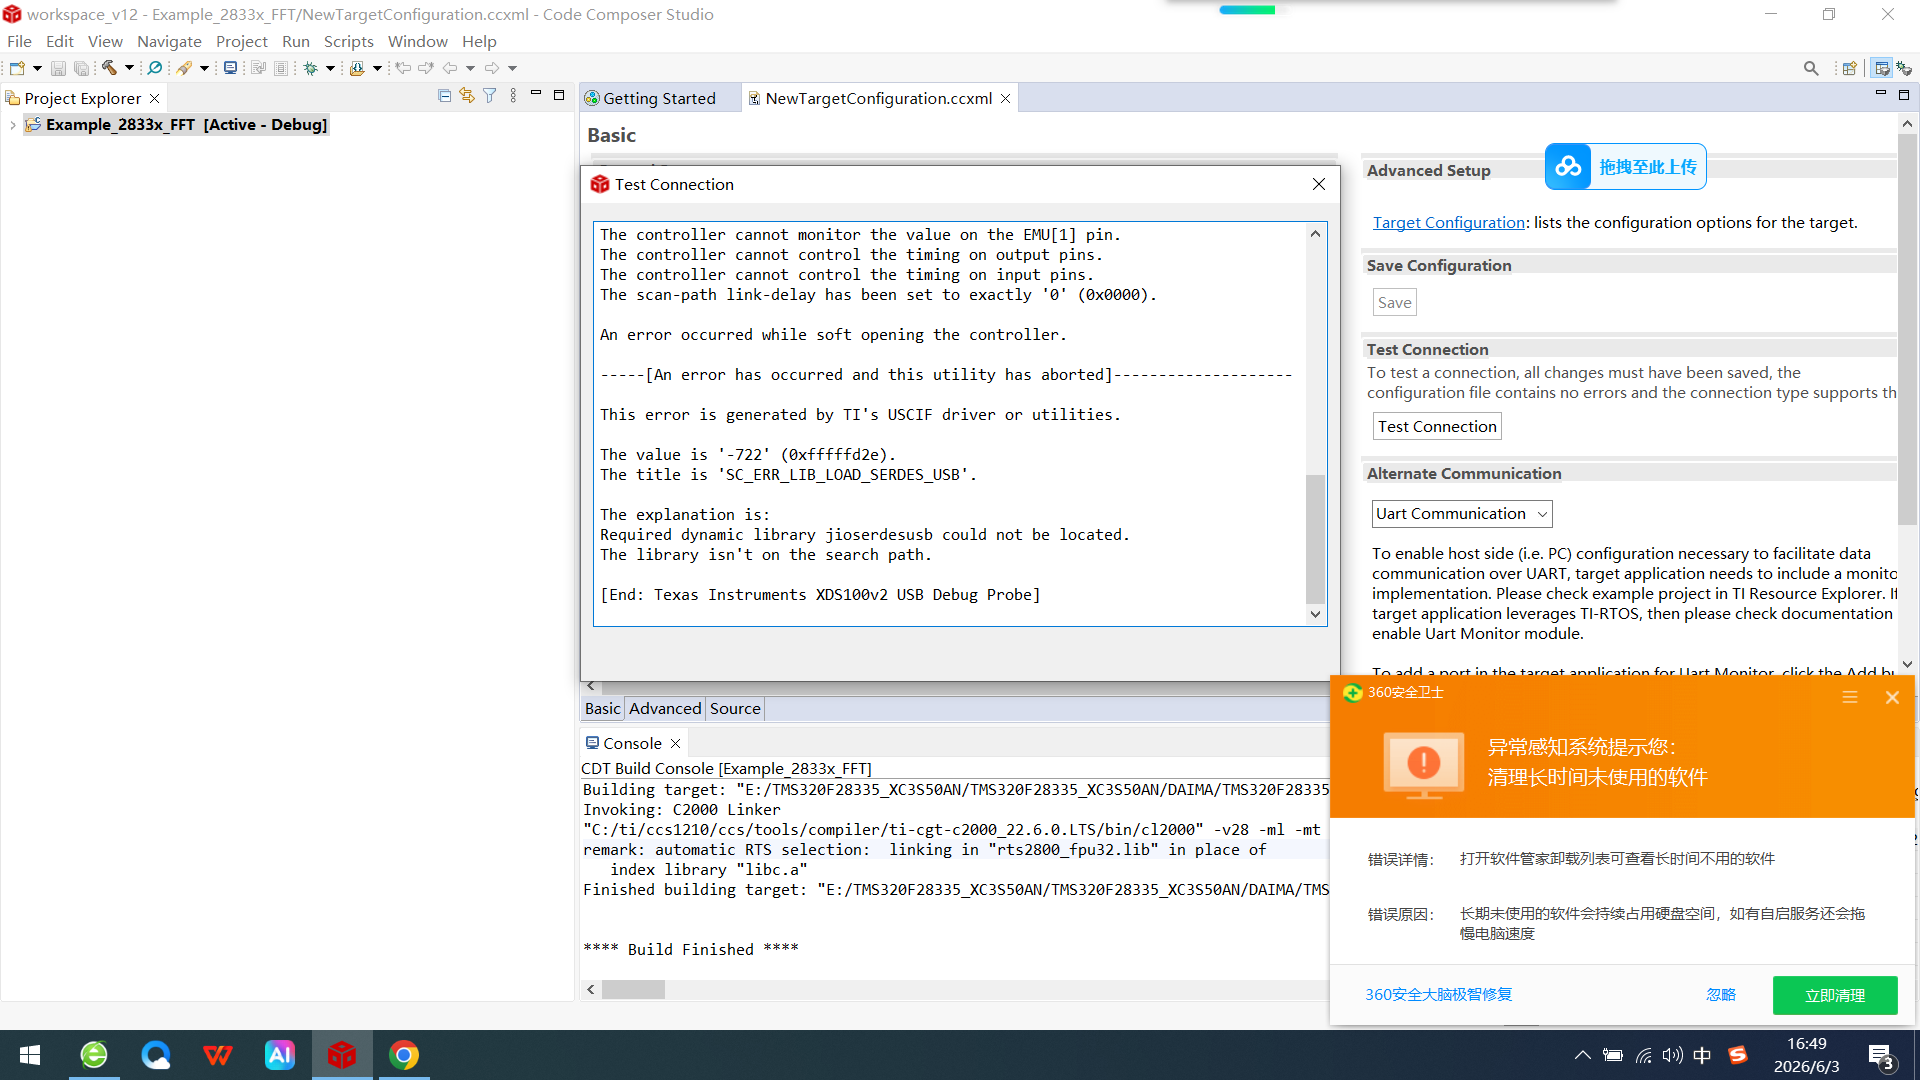Screen dimensions: 1920x1080
Task: Click the Flash pen-shaped toolbar icon
Action: click(184, 68)
